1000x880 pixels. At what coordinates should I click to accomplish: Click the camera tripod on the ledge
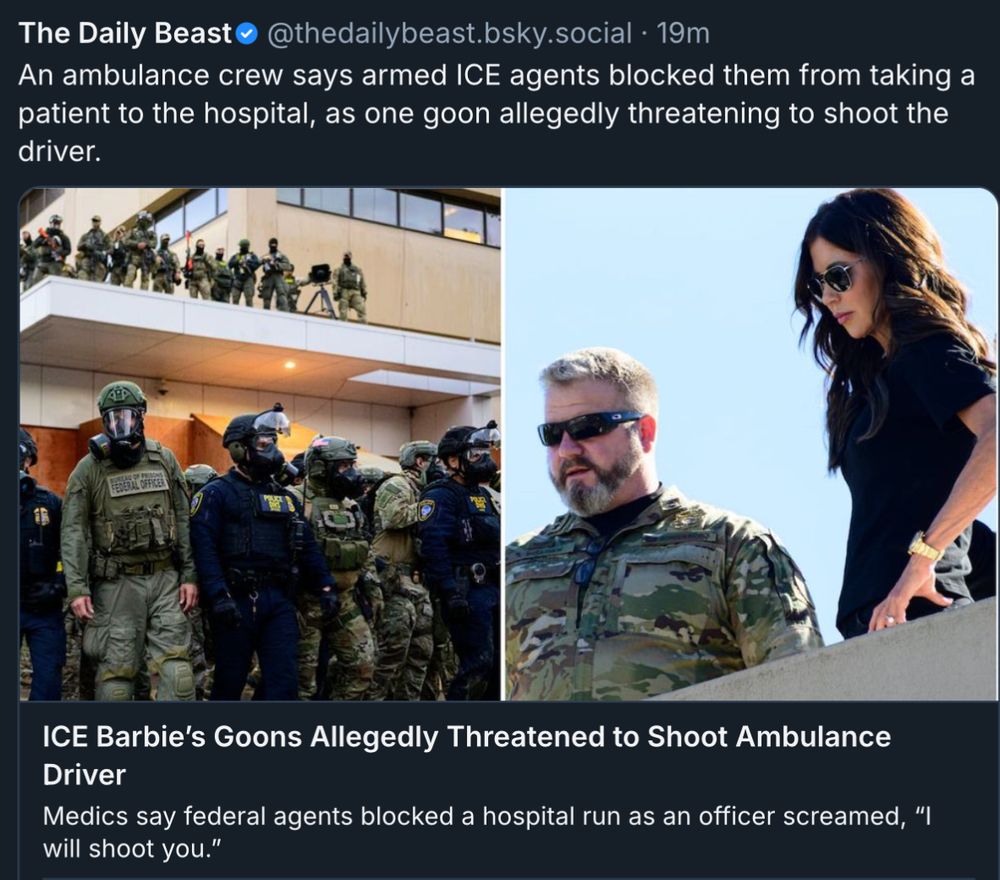320,290
